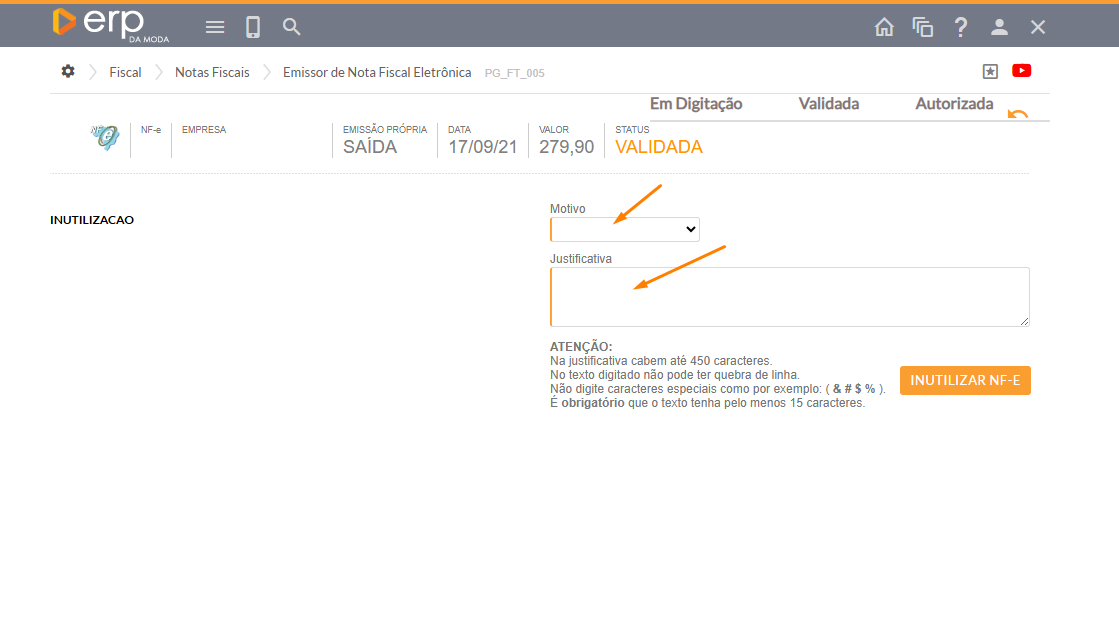Click the NF-e document icon
Viewport: 1119px width, 617px height.
click(x=104, y=138)
